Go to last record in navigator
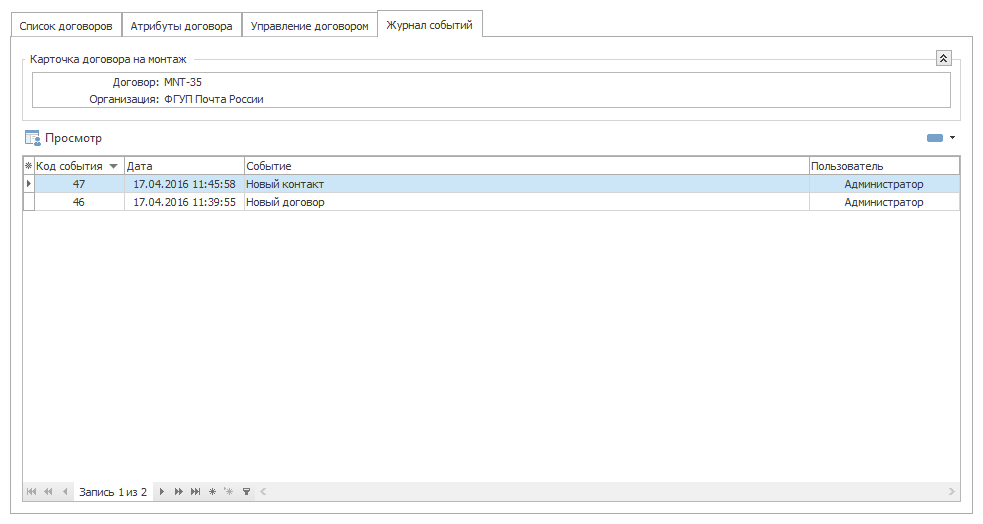Screen dimensions: 983x524 [196, 492]
